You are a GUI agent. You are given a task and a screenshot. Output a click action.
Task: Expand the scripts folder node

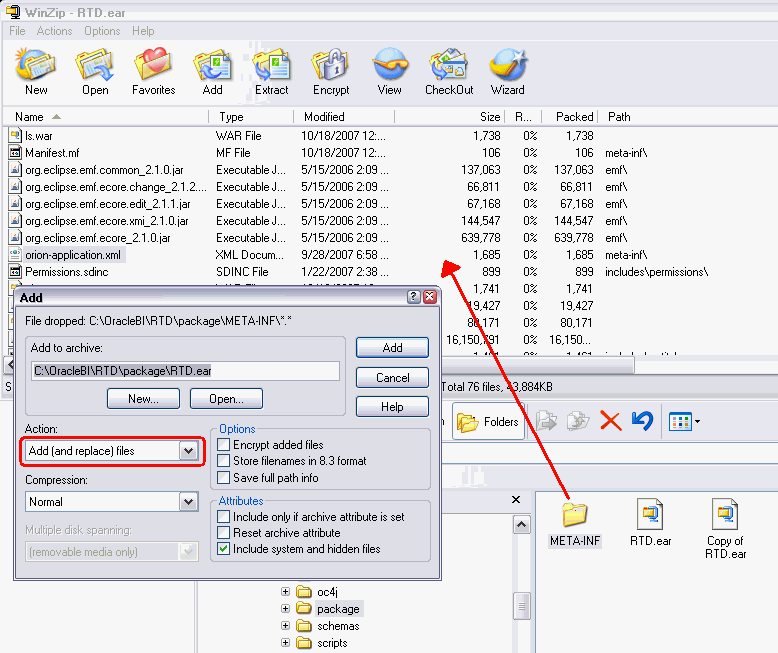click(285, 643)
